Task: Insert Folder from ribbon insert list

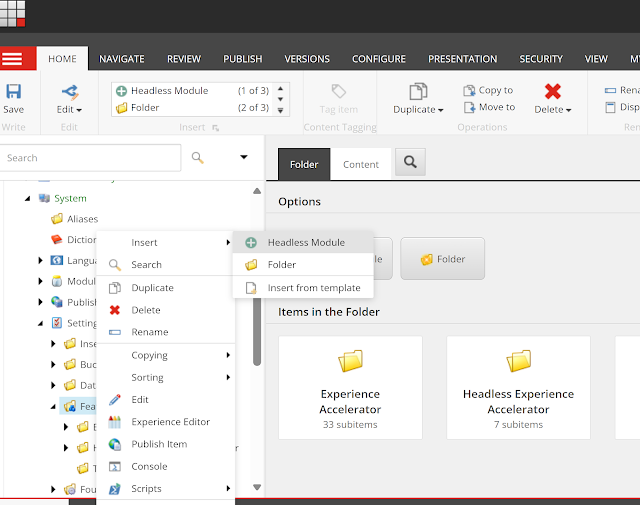Action: (x=192, y=108)
